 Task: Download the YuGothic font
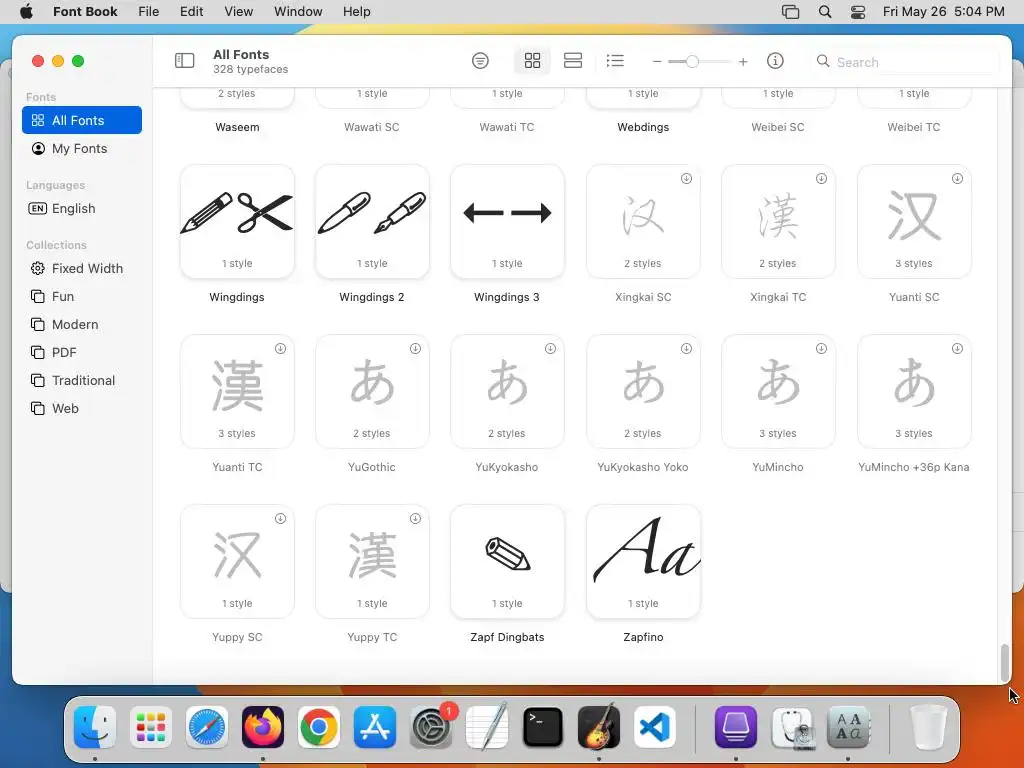[x=415, y=349]
